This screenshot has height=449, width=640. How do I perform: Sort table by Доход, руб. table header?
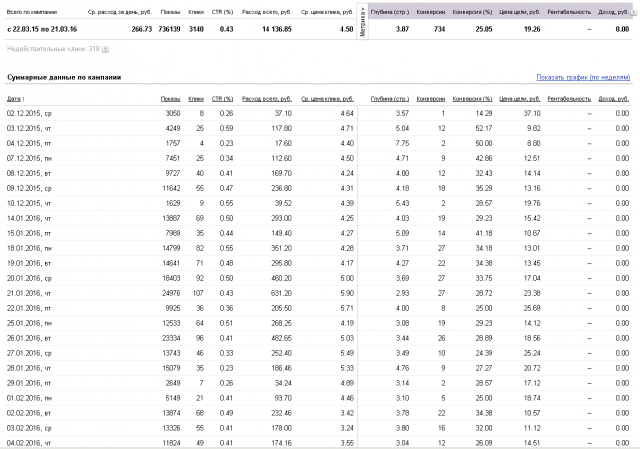[x=613, y=99]
